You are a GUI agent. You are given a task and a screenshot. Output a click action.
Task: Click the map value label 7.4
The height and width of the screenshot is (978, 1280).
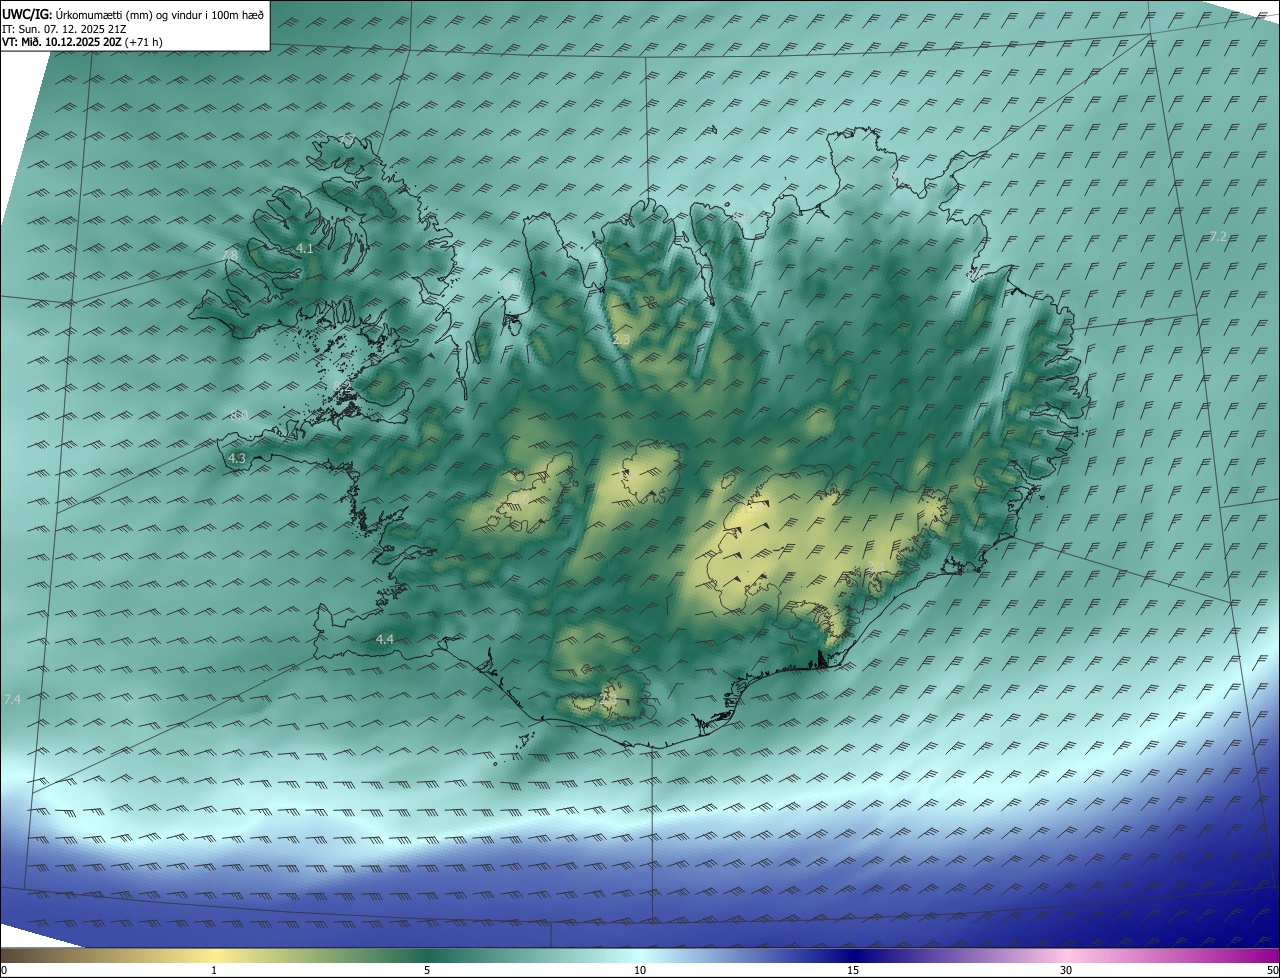click(x=12, y=699)
